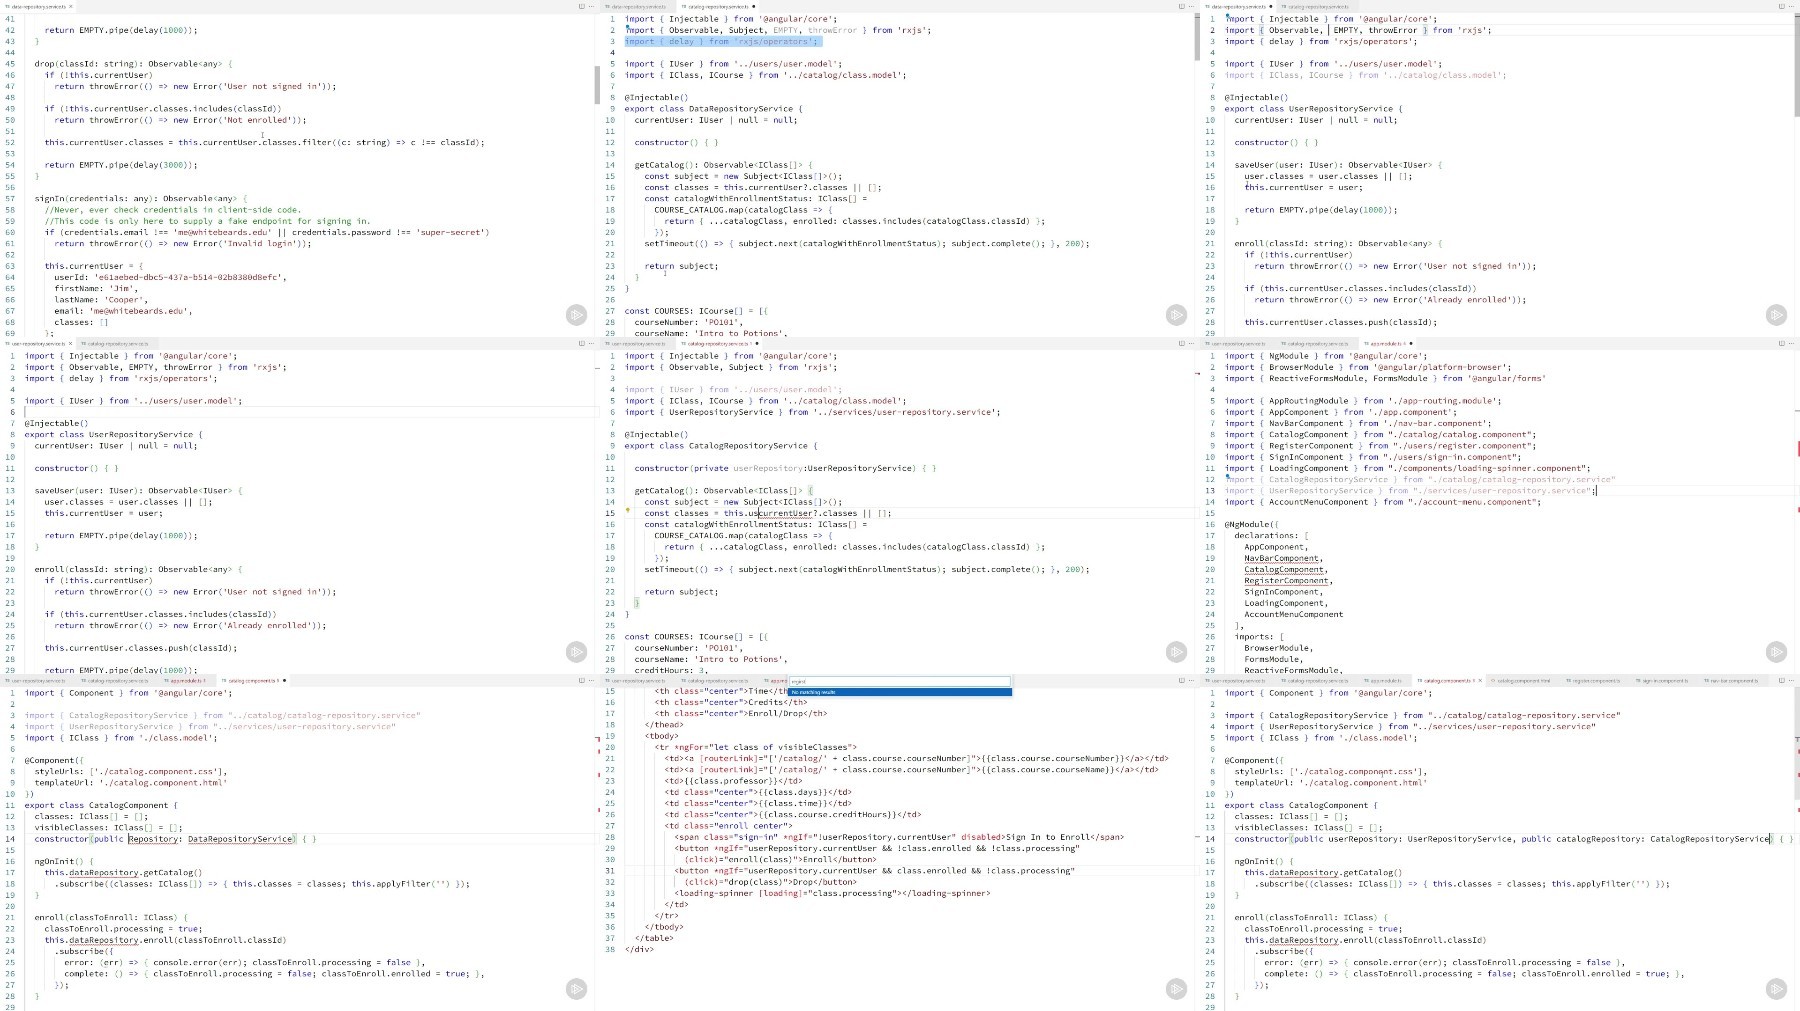Play the UserRepositoryService video lacking an IClass import
Screen dimensions: 1800x1011
coord(577,652)
